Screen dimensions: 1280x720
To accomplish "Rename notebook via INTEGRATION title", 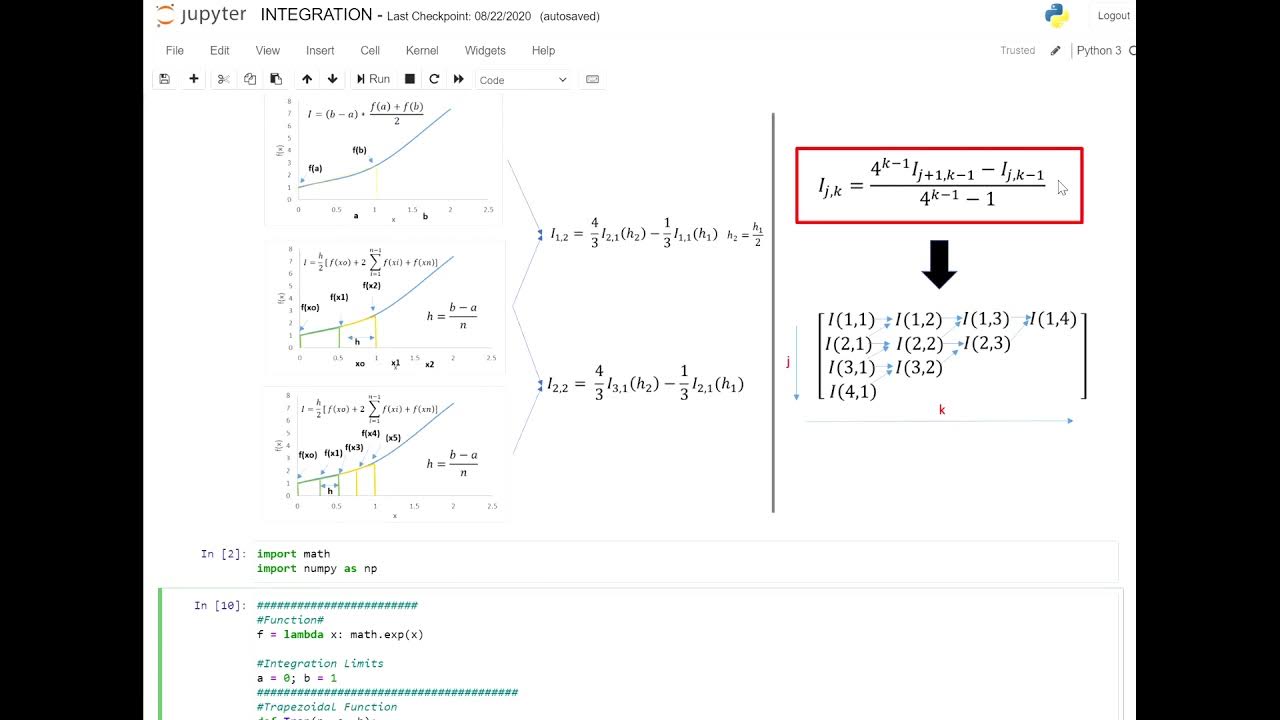I will pos(315,15).
